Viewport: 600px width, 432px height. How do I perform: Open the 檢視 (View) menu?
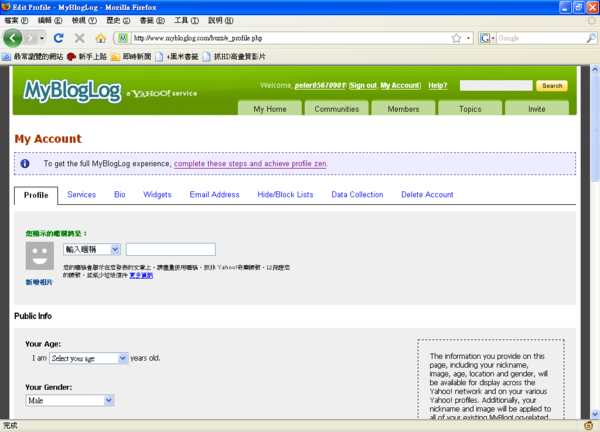(x=84, y=20)
